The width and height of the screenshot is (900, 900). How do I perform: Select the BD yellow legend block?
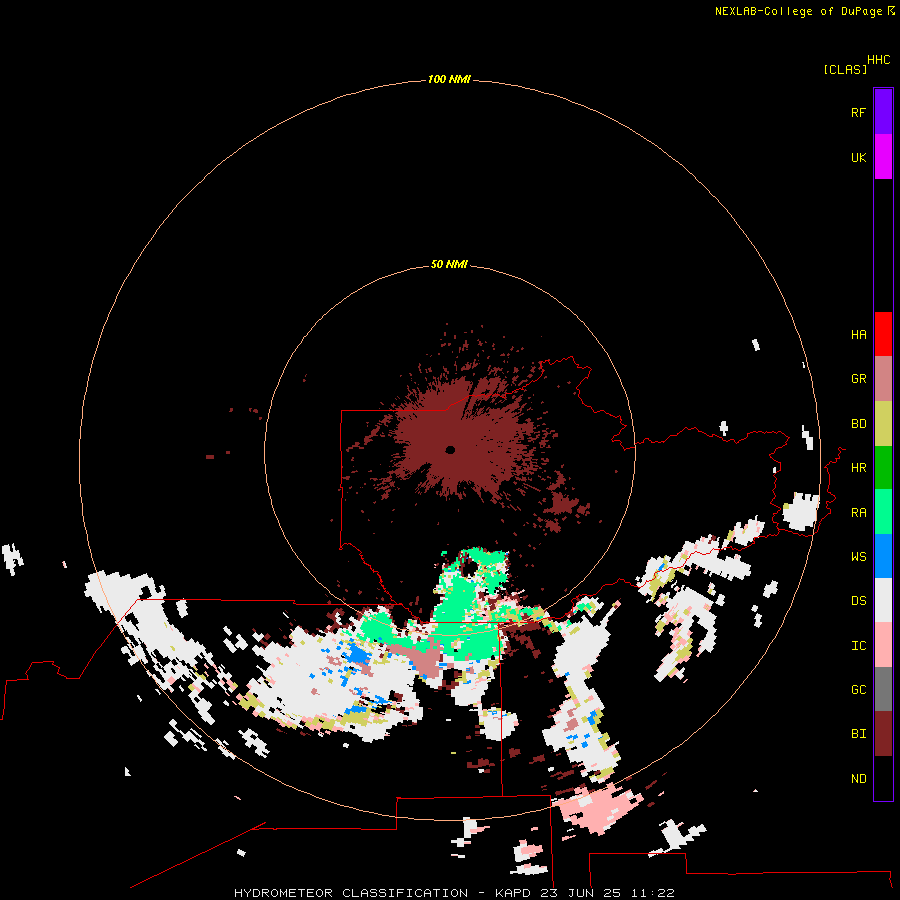[x=883, y=423]
